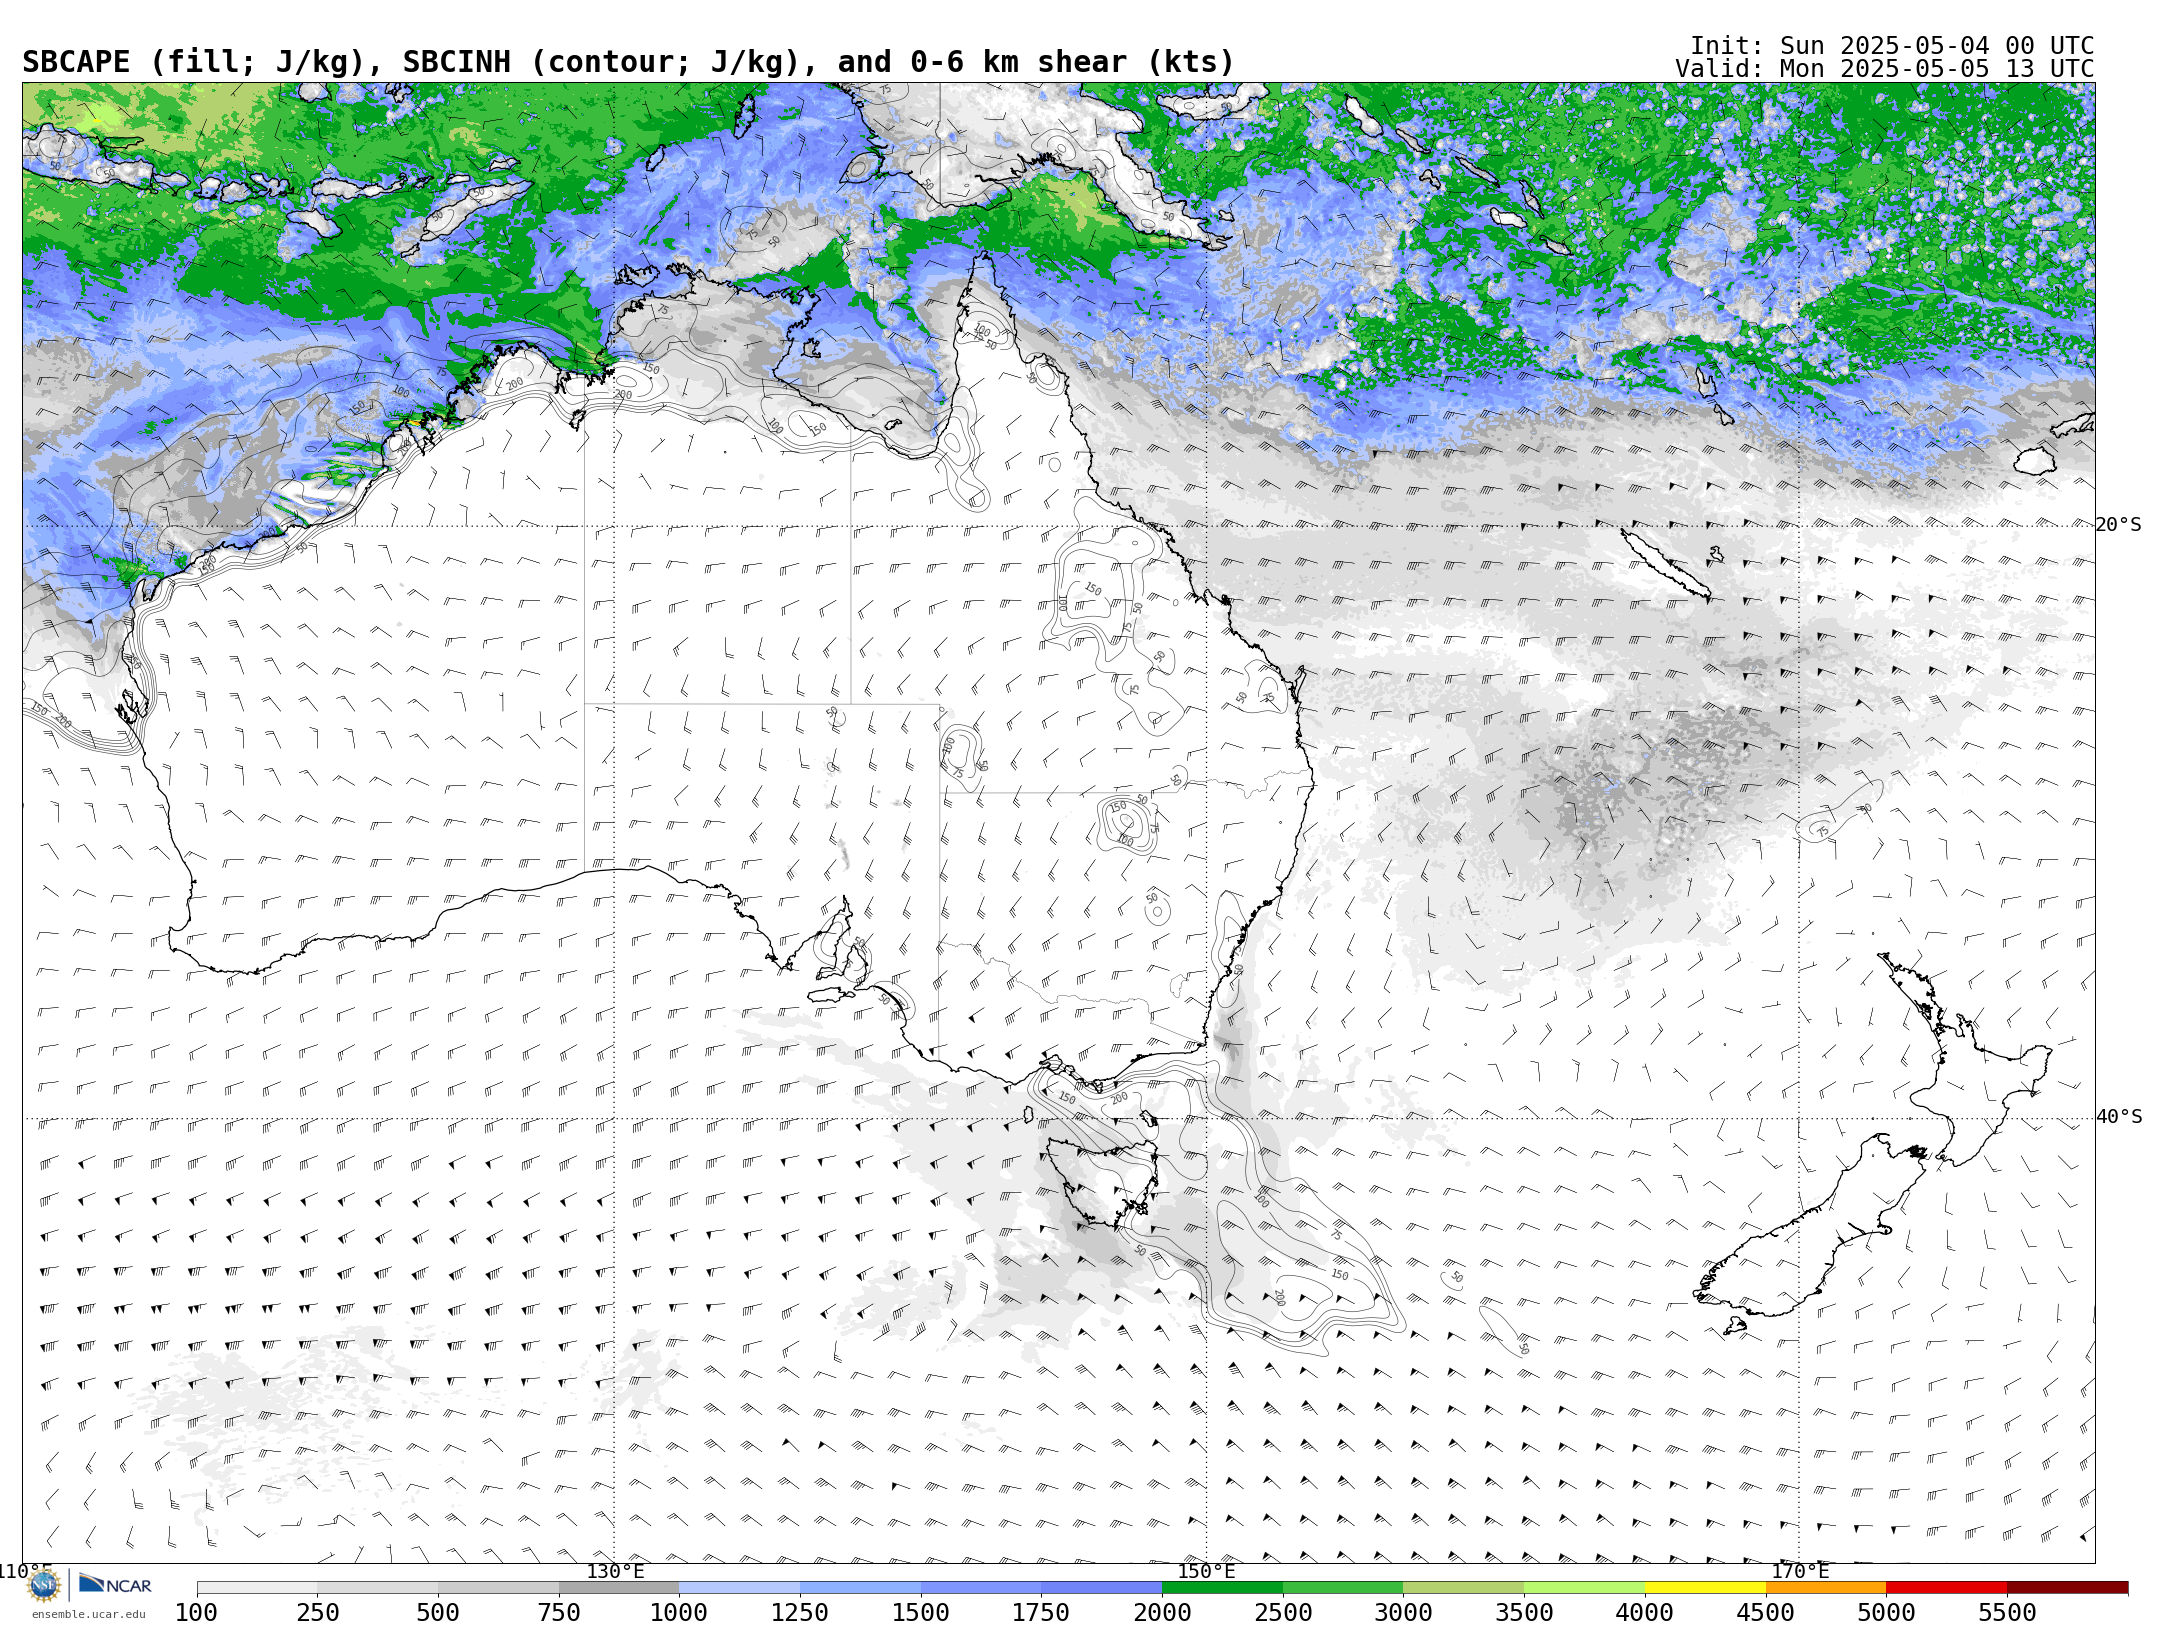Click the colorbar label '1750'
The width and height of the screenshot is (2160, 1626).
[1041, 1613]
